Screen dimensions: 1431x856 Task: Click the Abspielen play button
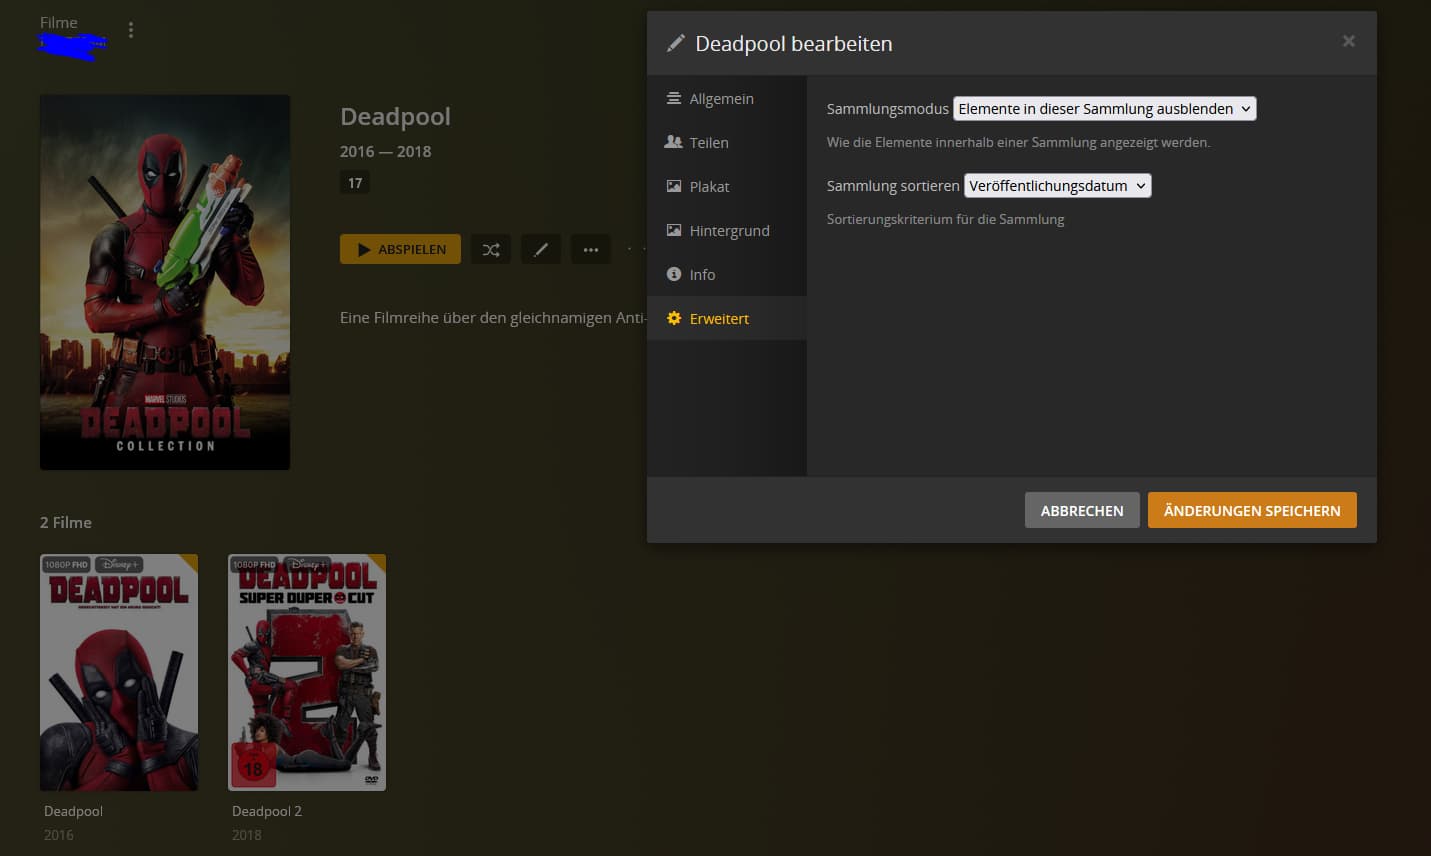[x=400, y=249]
